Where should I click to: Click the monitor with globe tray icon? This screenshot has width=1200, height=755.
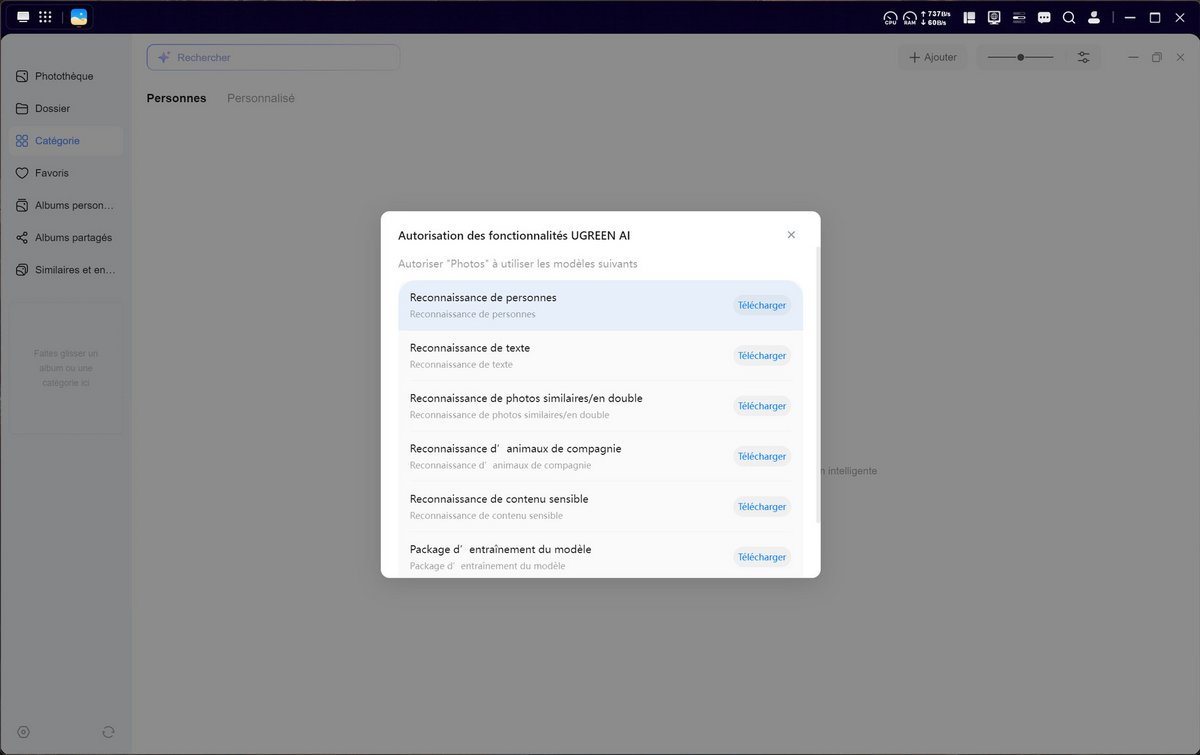[994, 17]
